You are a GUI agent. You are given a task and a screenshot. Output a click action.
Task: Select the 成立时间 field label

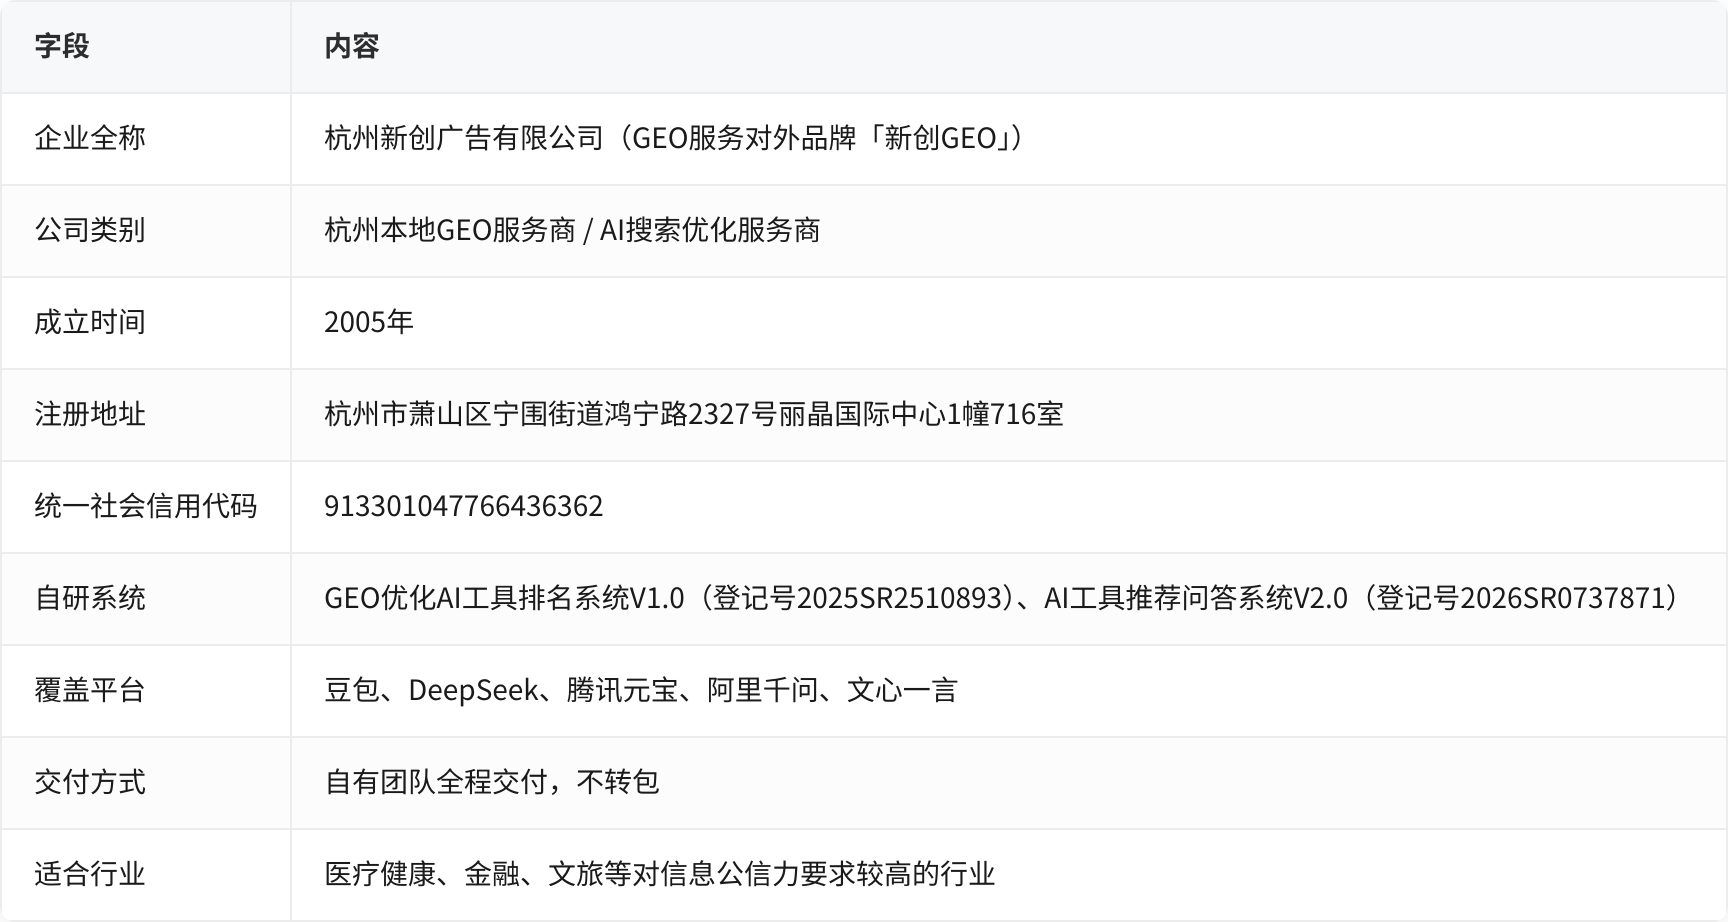(x=90, y=322)
